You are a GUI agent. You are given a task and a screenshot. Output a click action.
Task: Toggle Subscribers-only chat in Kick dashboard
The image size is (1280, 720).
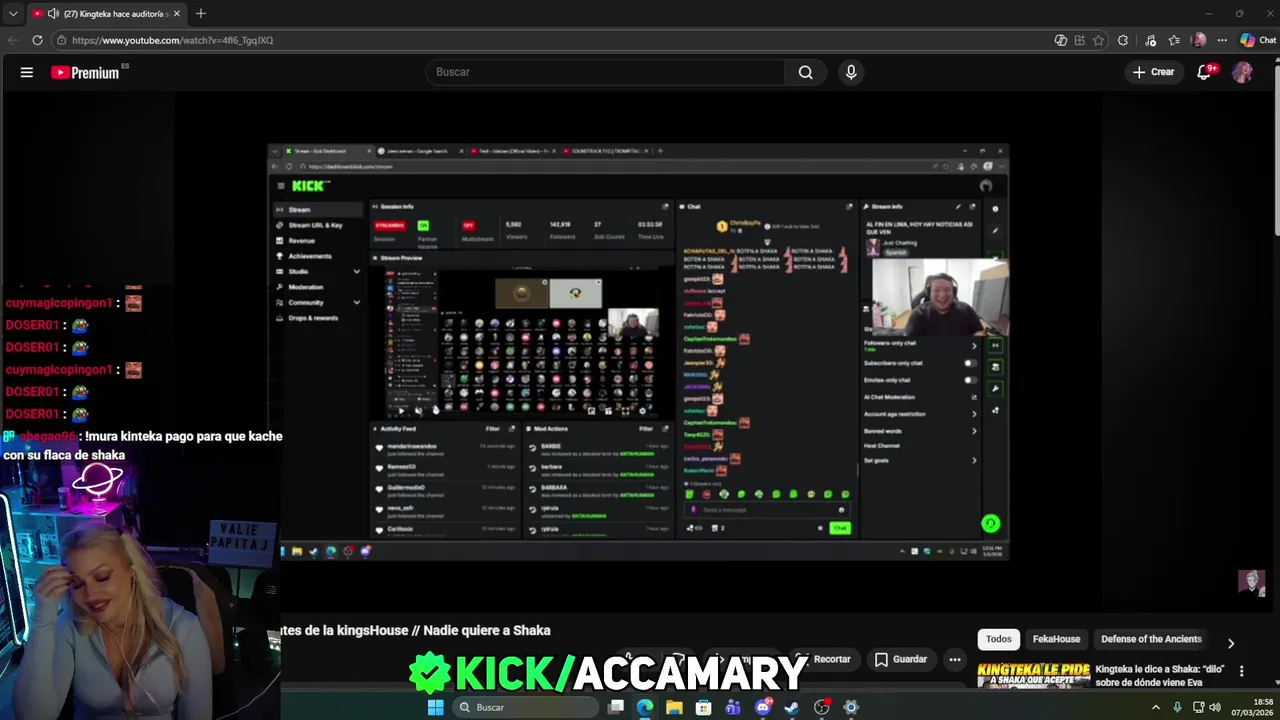(x=969, y=363)
